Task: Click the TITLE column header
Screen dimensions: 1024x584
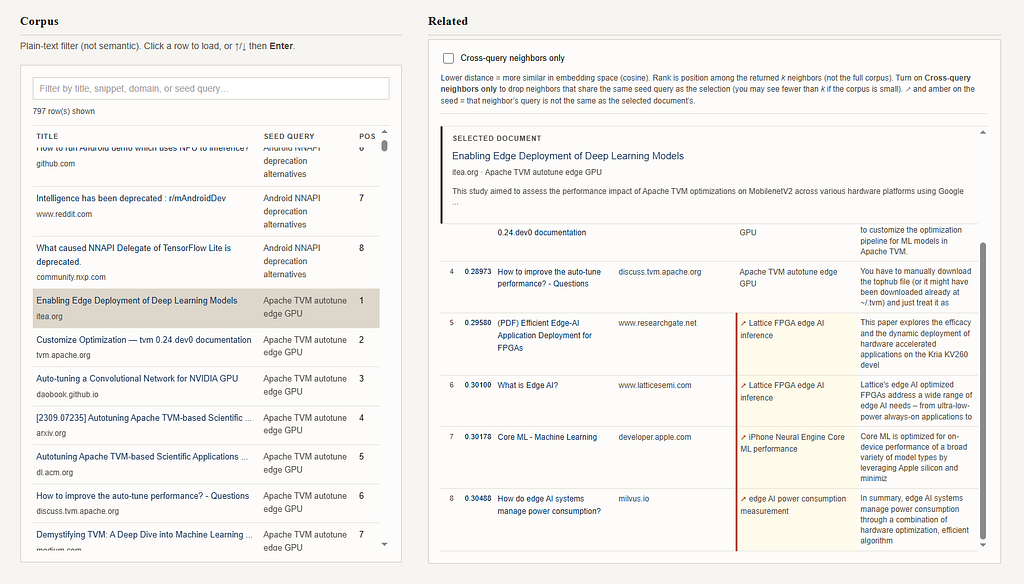Action: pyautogui.click(x=47, y=137)
